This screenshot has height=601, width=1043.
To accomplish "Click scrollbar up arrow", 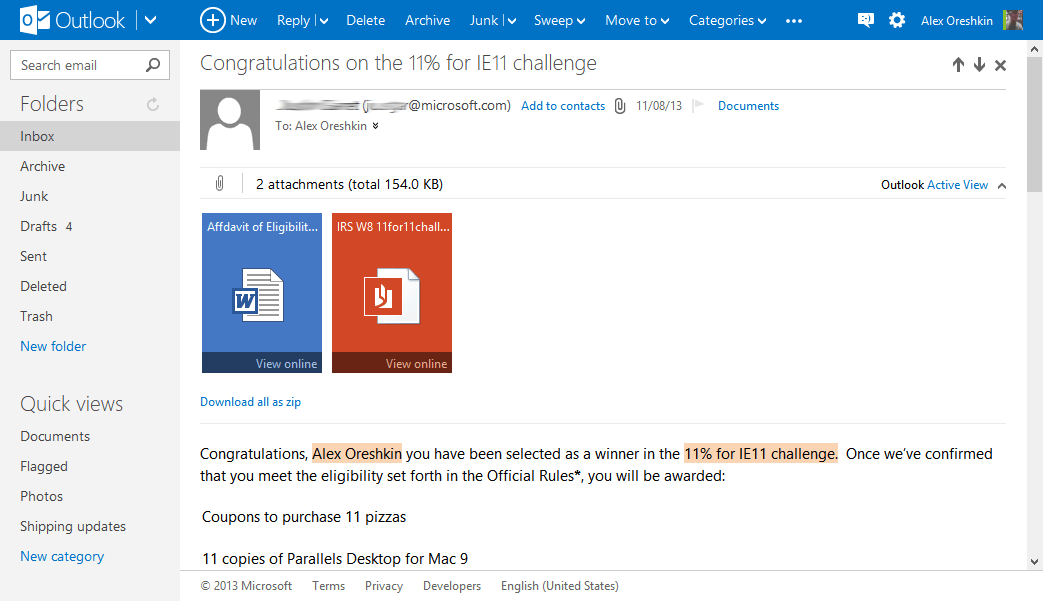I will pyautogui.click(x=1034, y=48).
